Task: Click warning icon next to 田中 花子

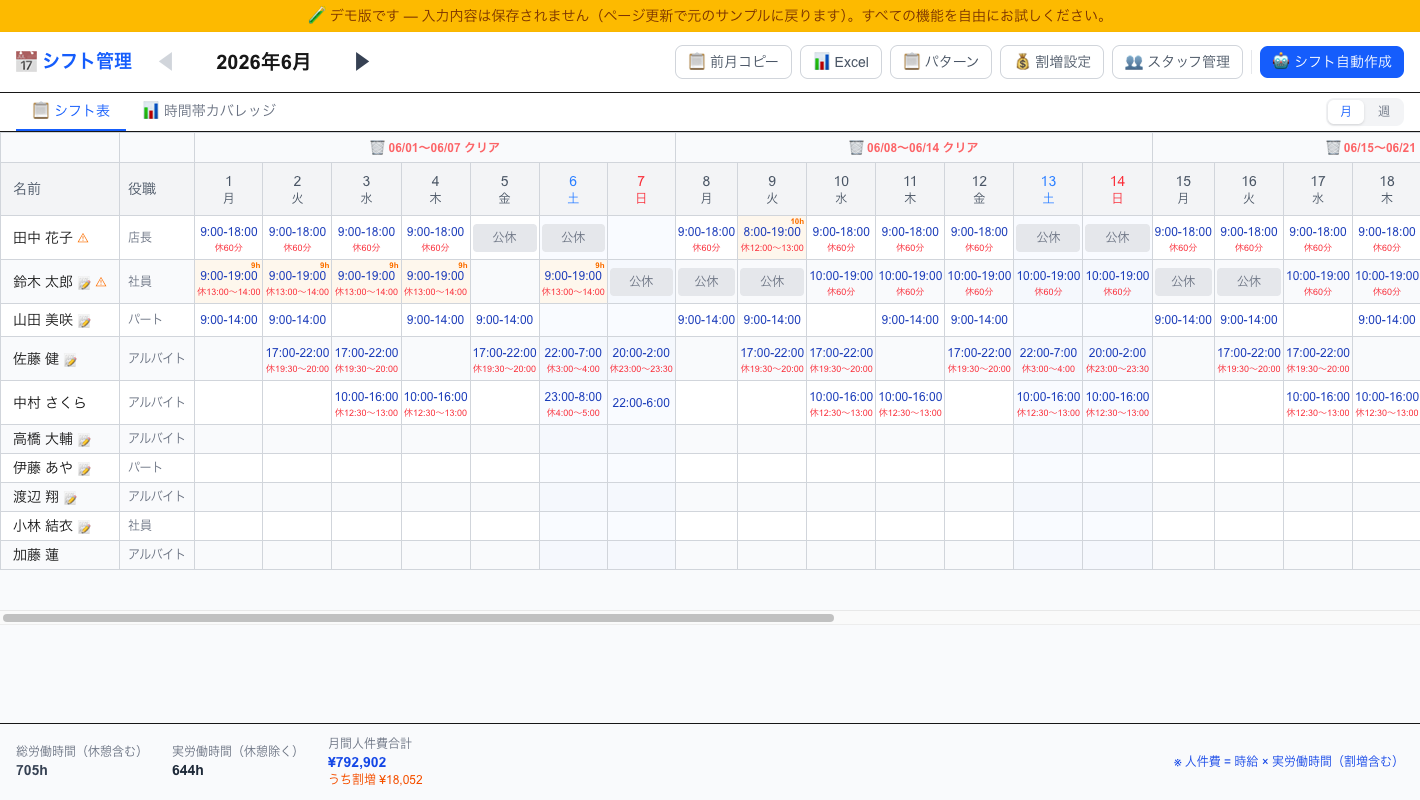Action: pos(83,238)
